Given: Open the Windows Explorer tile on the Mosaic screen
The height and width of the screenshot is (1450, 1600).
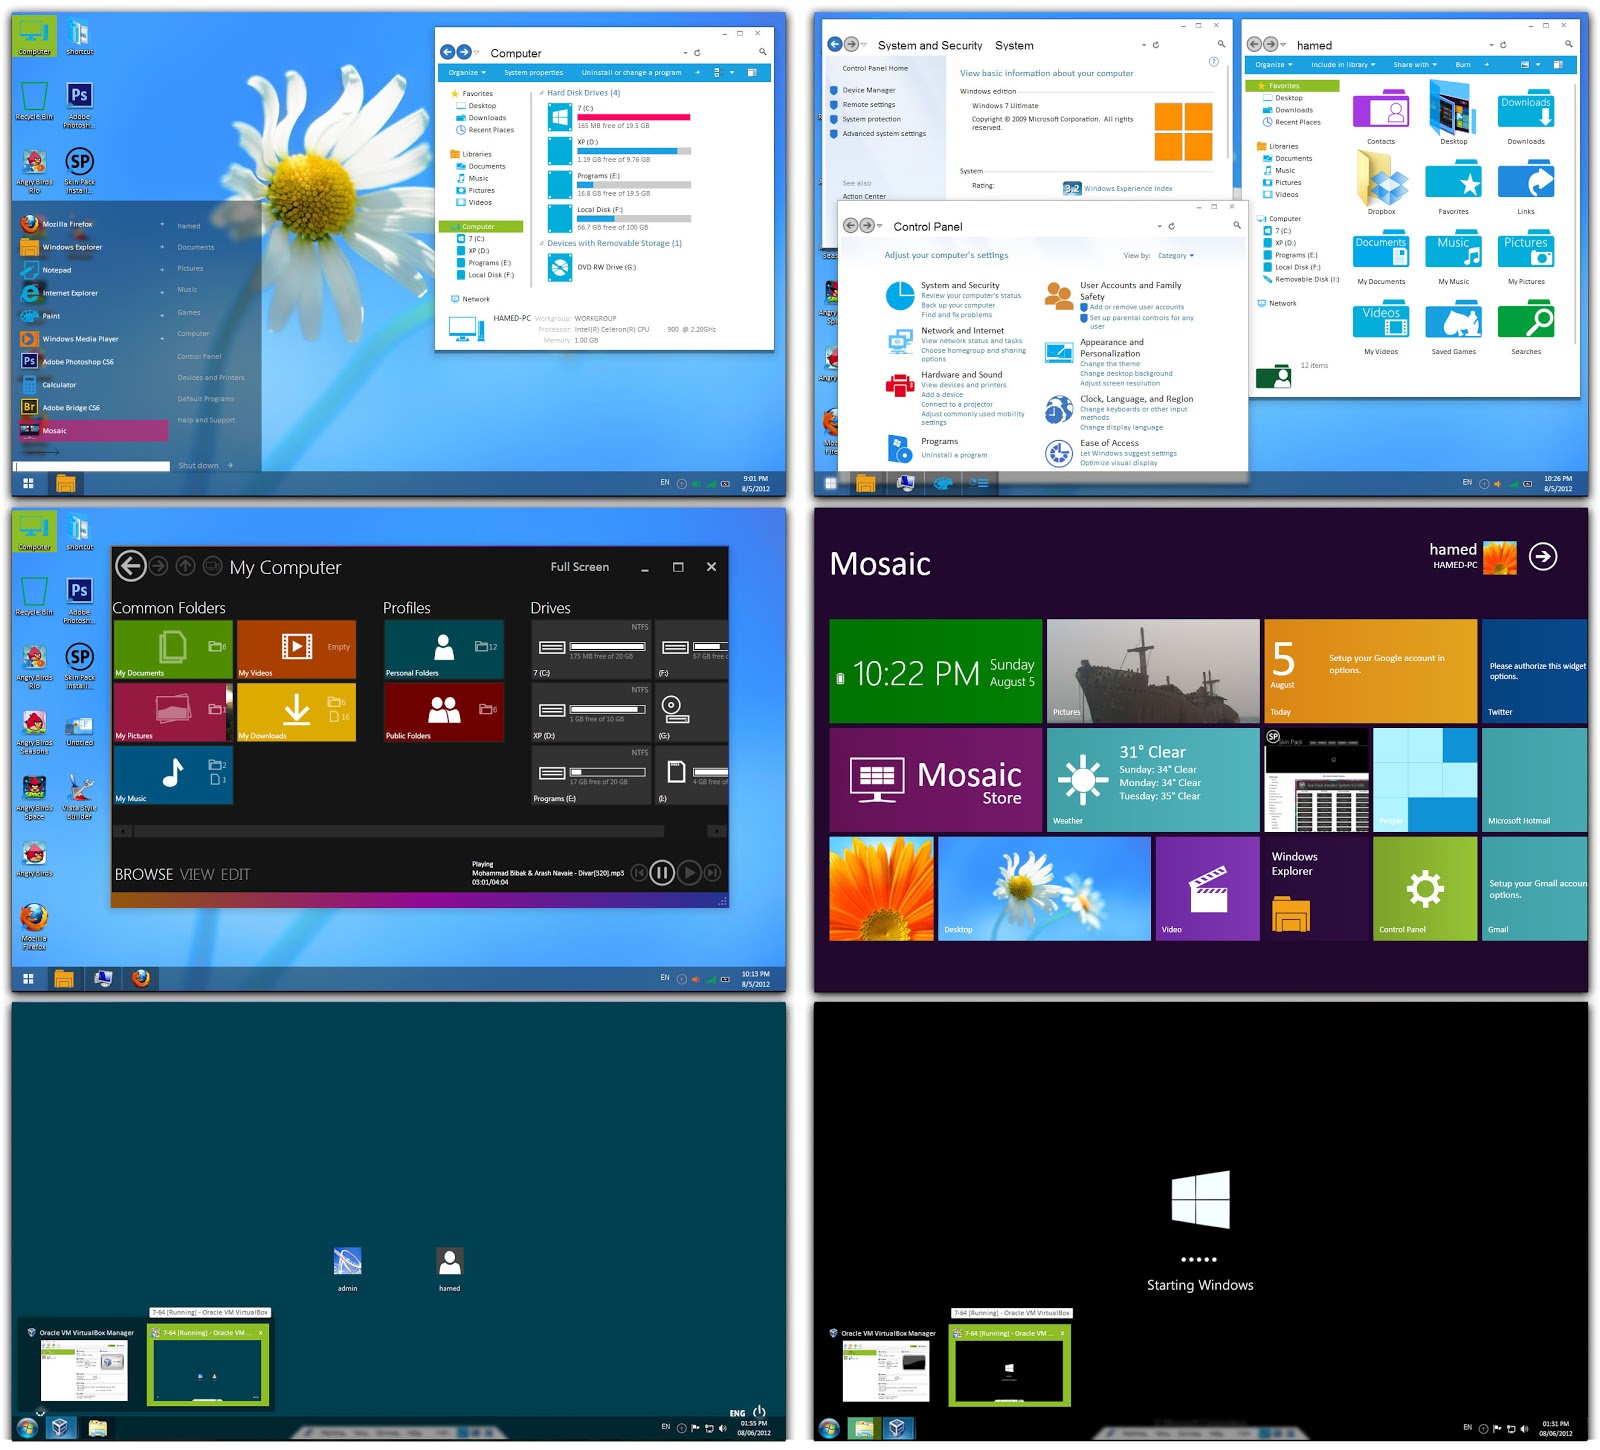Looking at the screenshot, I should click(1316, 888).
